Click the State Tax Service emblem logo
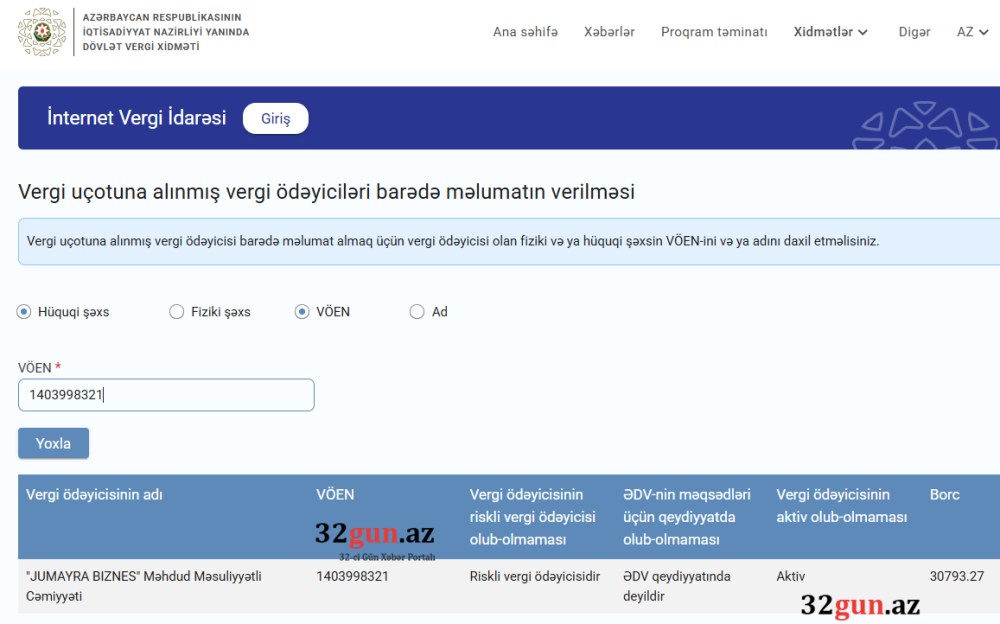 coord(38,30)
